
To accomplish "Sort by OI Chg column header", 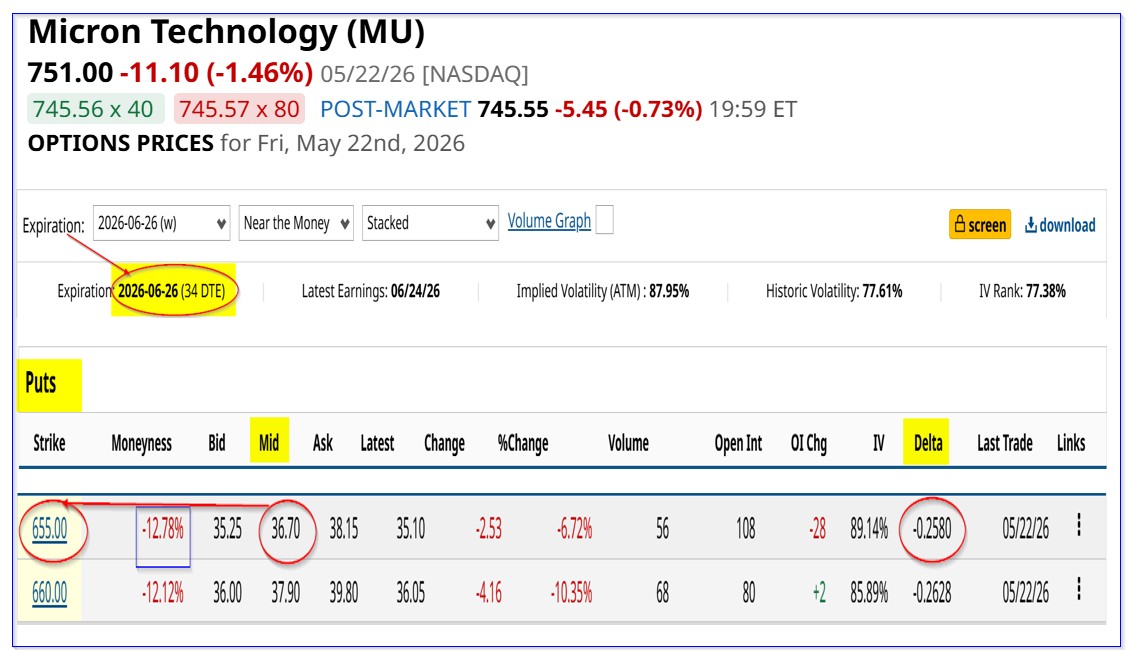I will click(809, 443).
